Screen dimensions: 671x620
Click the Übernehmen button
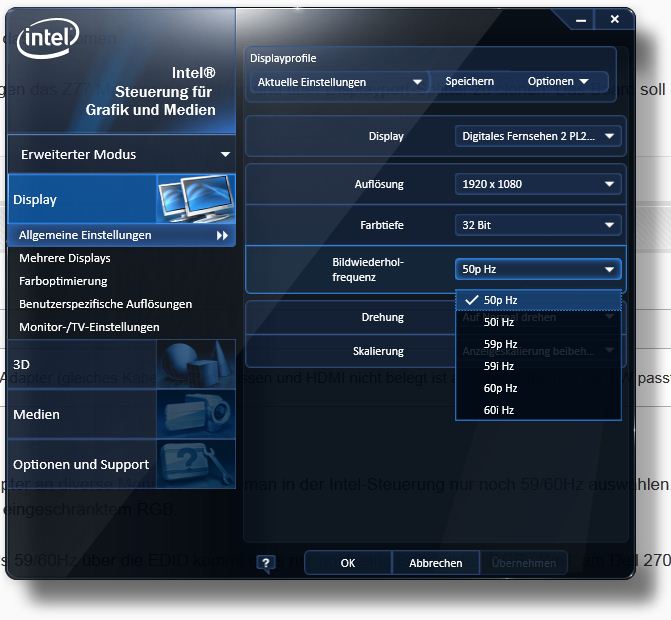(523, 563)
